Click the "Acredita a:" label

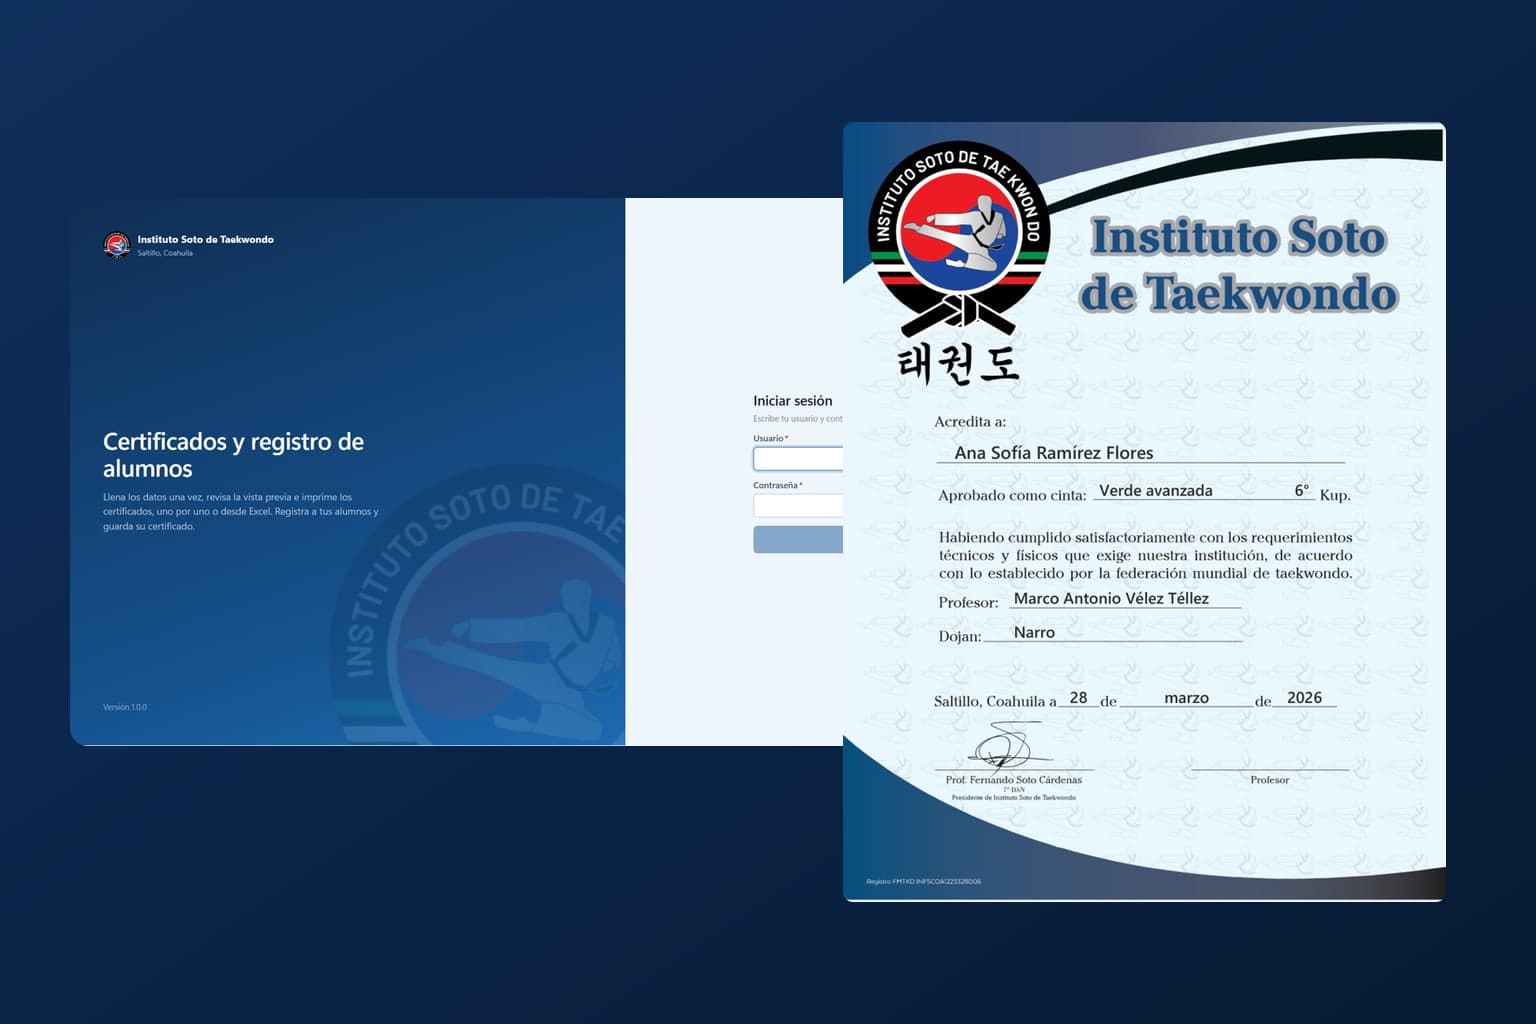(x=970, y=422)
